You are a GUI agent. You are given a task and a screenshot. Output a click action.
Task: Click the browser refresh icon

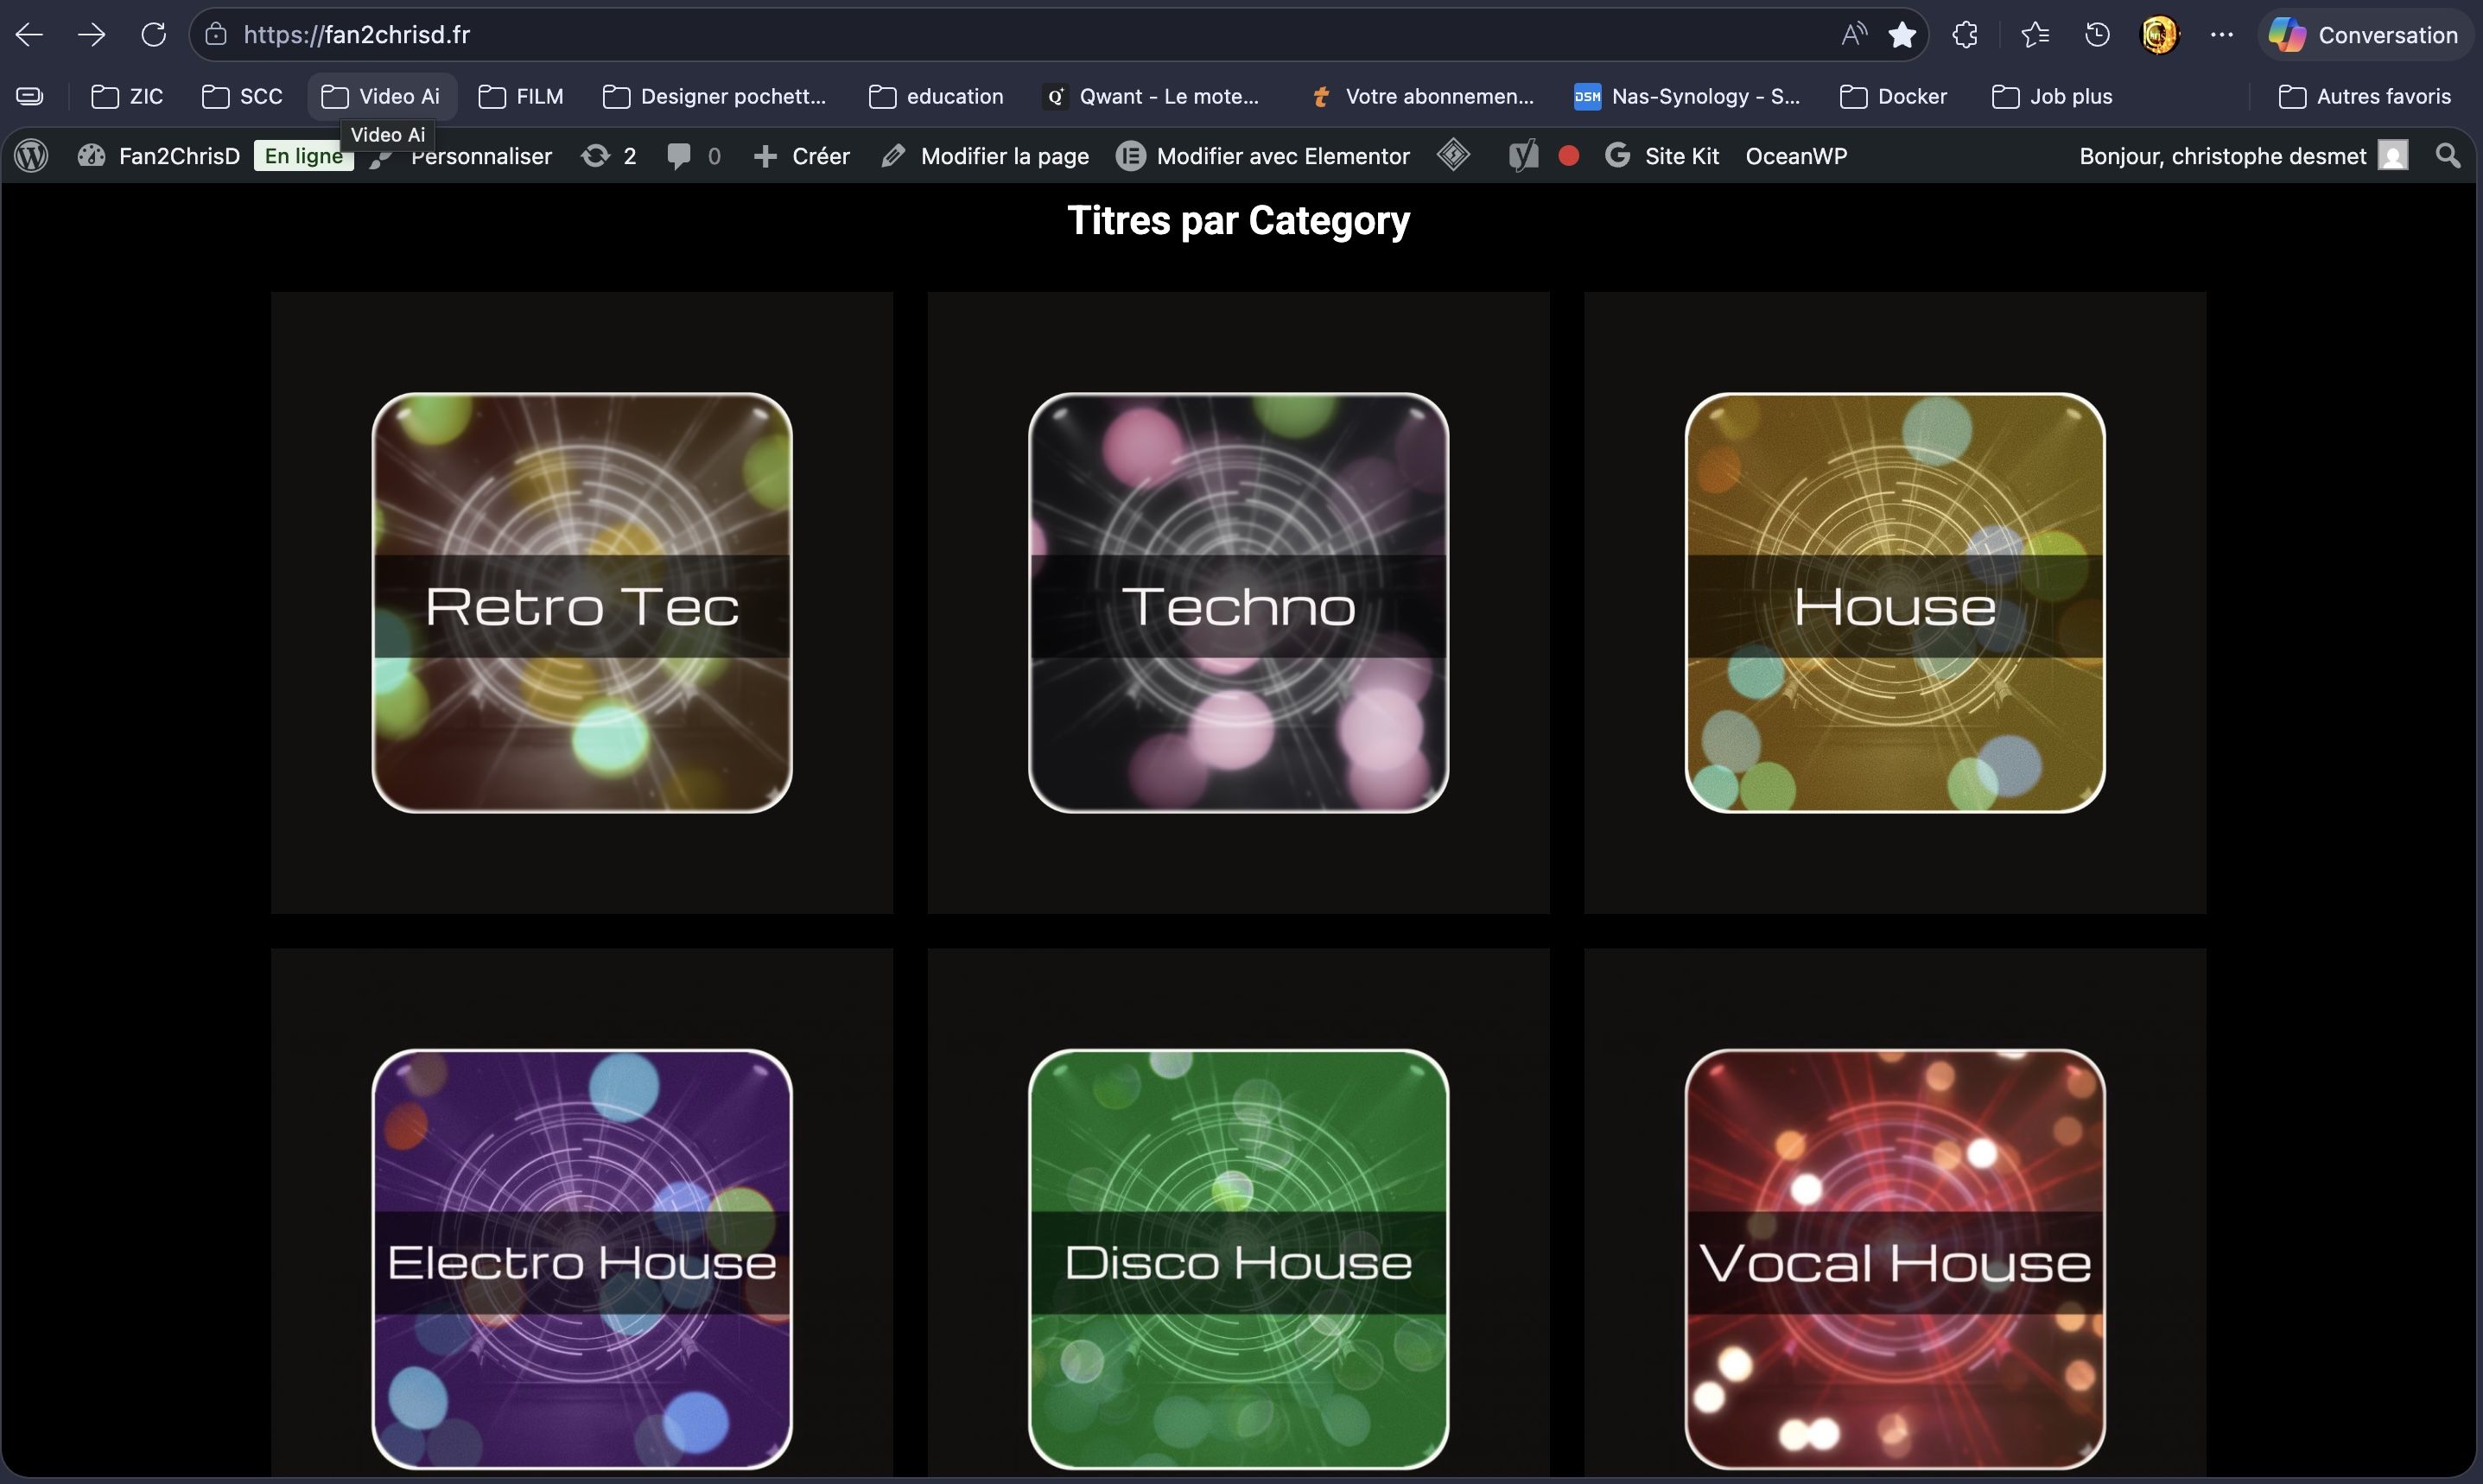153,35
